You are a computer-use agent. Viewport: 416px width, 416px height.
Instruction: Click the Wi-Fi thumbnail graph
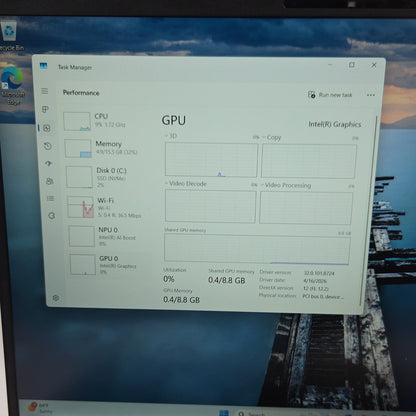81,207
